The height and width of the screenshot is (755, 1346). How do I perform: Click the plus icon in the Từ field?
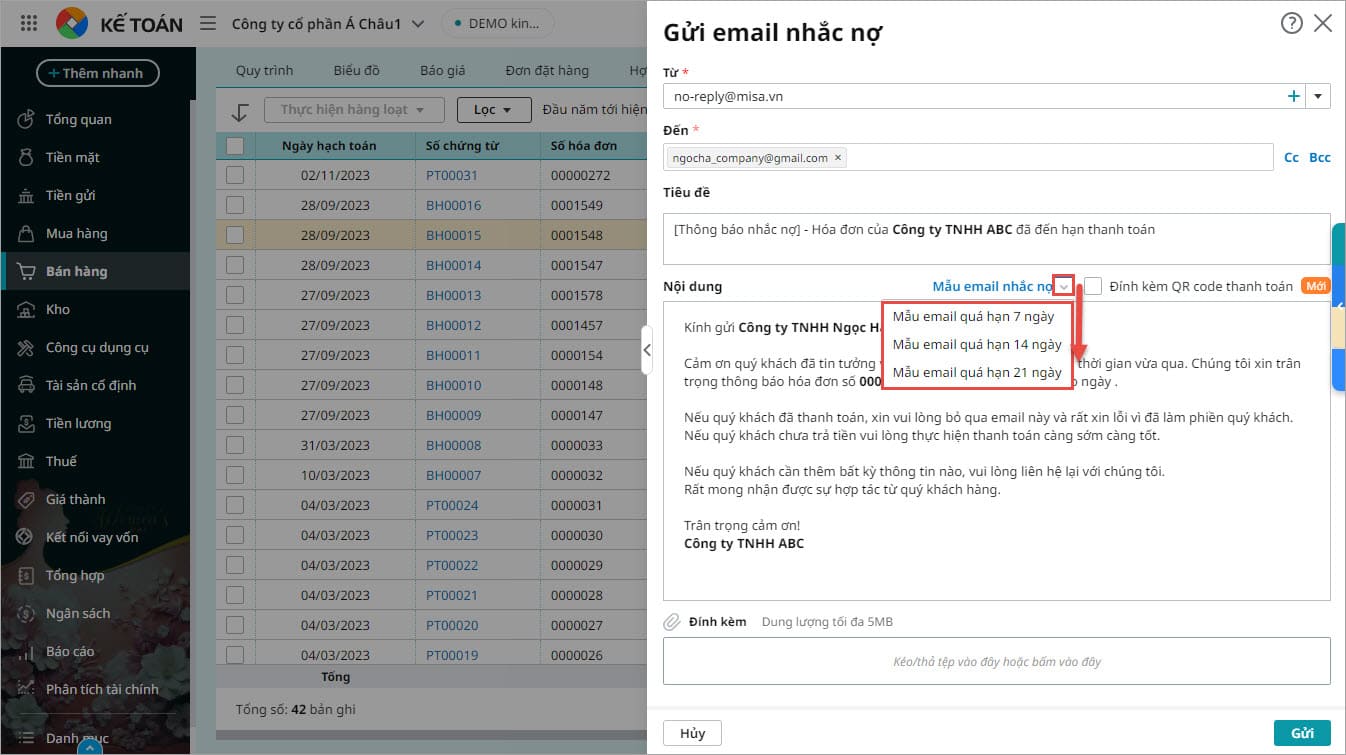point(1293,96)
